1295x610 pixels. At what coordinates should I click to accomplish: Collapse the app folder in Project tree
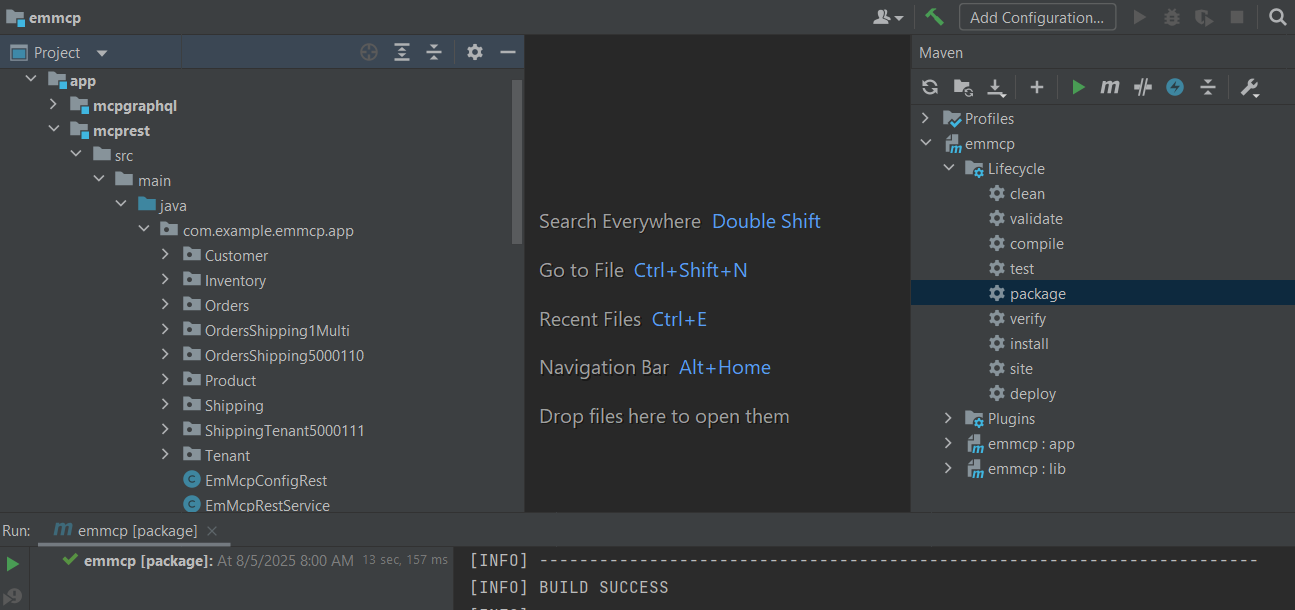[31, 79]
